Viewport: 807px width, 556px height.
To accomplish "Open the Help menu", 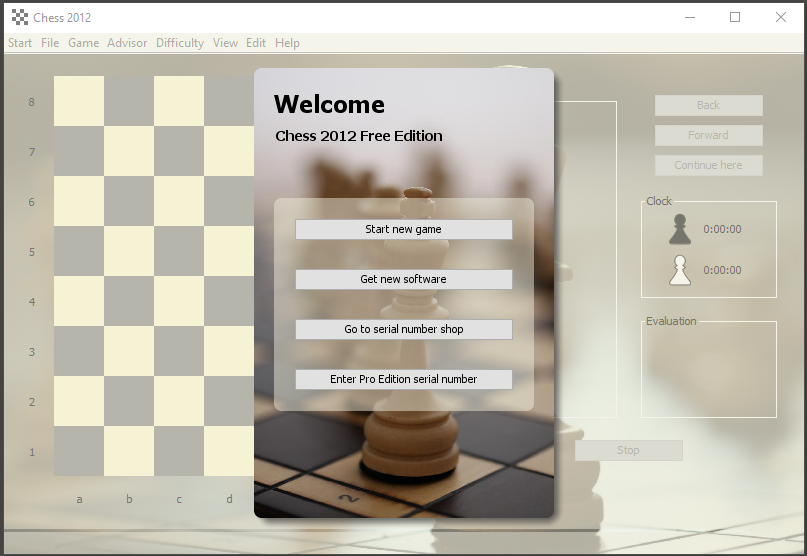I will click(x=287, y=43).
